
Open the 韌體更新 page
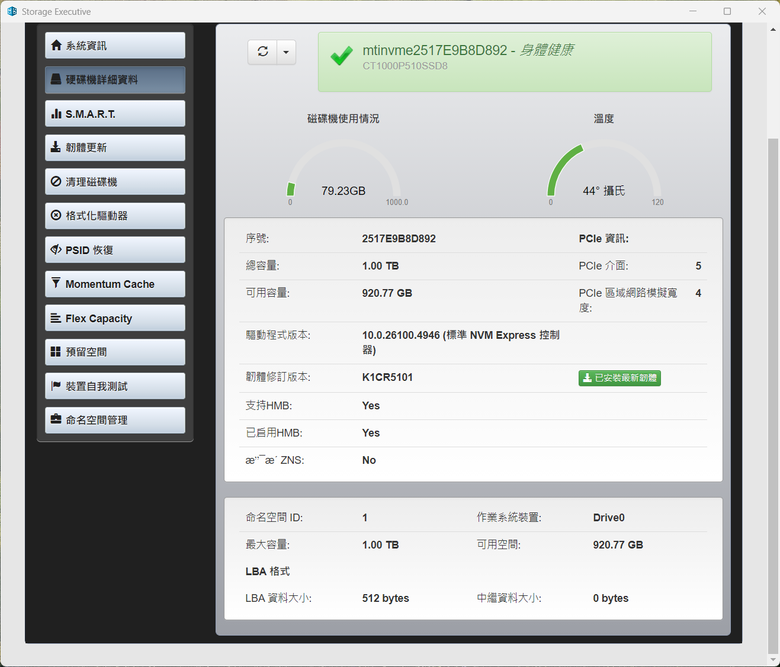tap(115, 148)
